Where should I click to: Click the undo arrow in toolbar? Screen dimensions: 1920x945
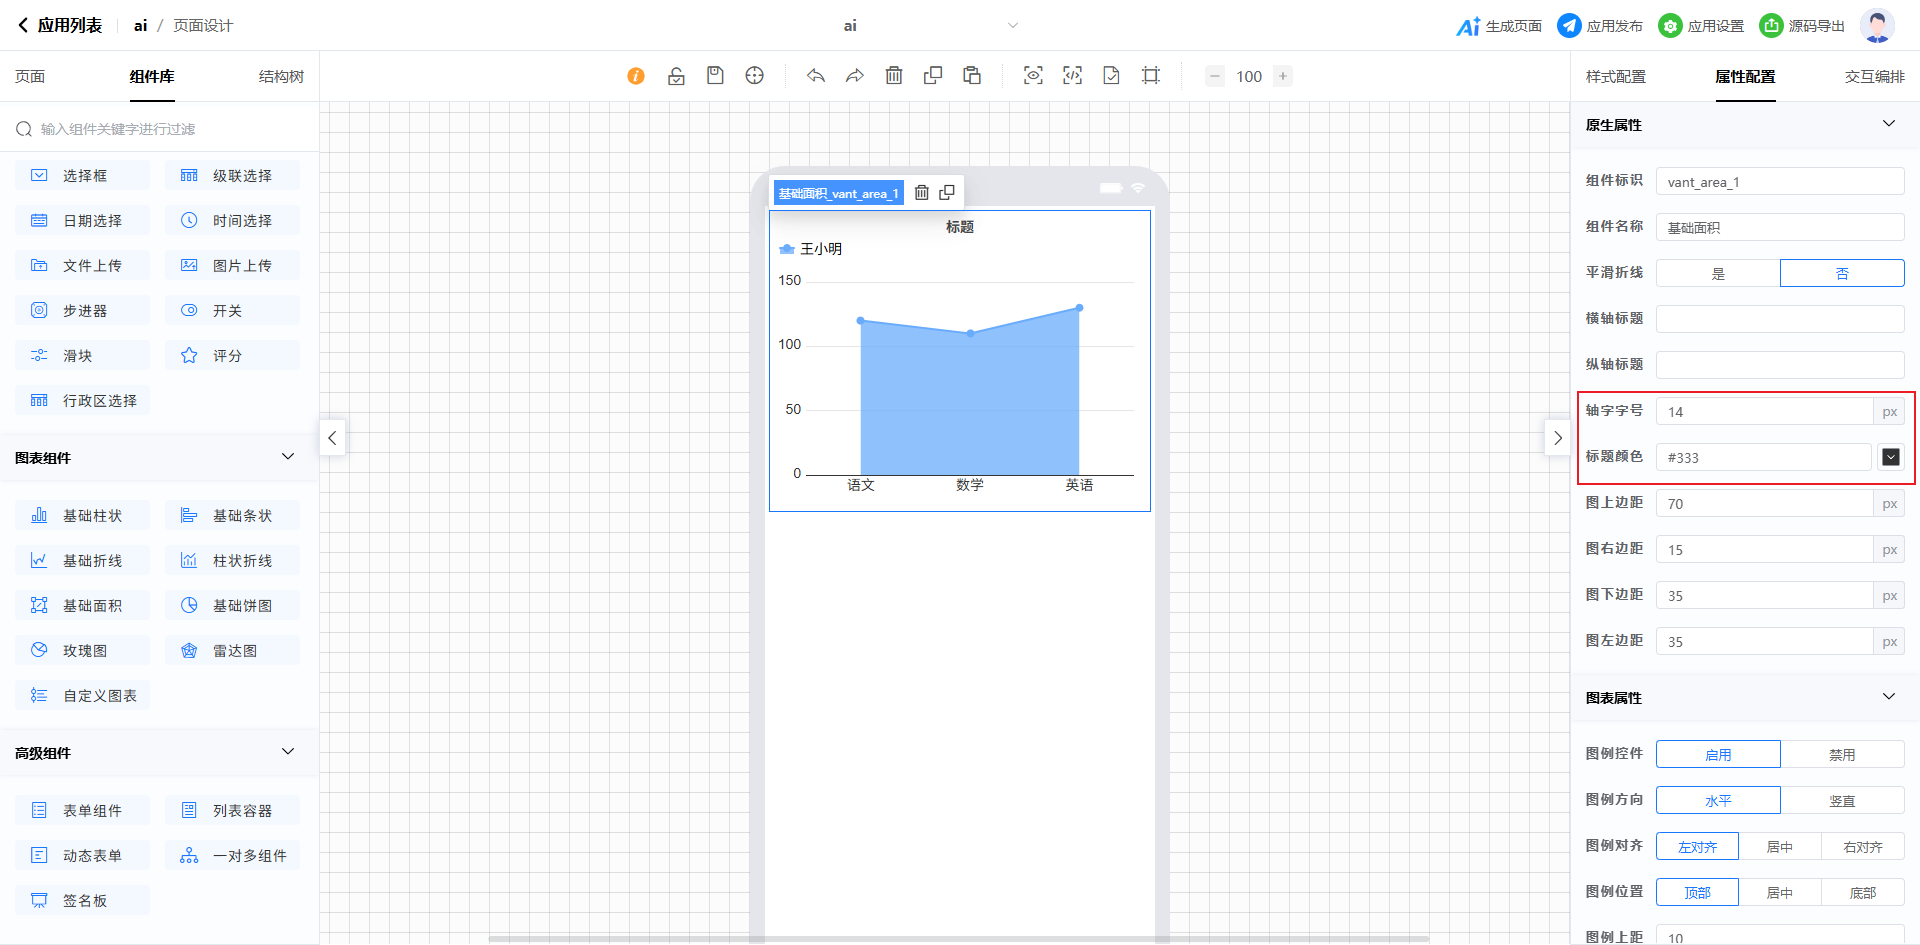[816, 76]
